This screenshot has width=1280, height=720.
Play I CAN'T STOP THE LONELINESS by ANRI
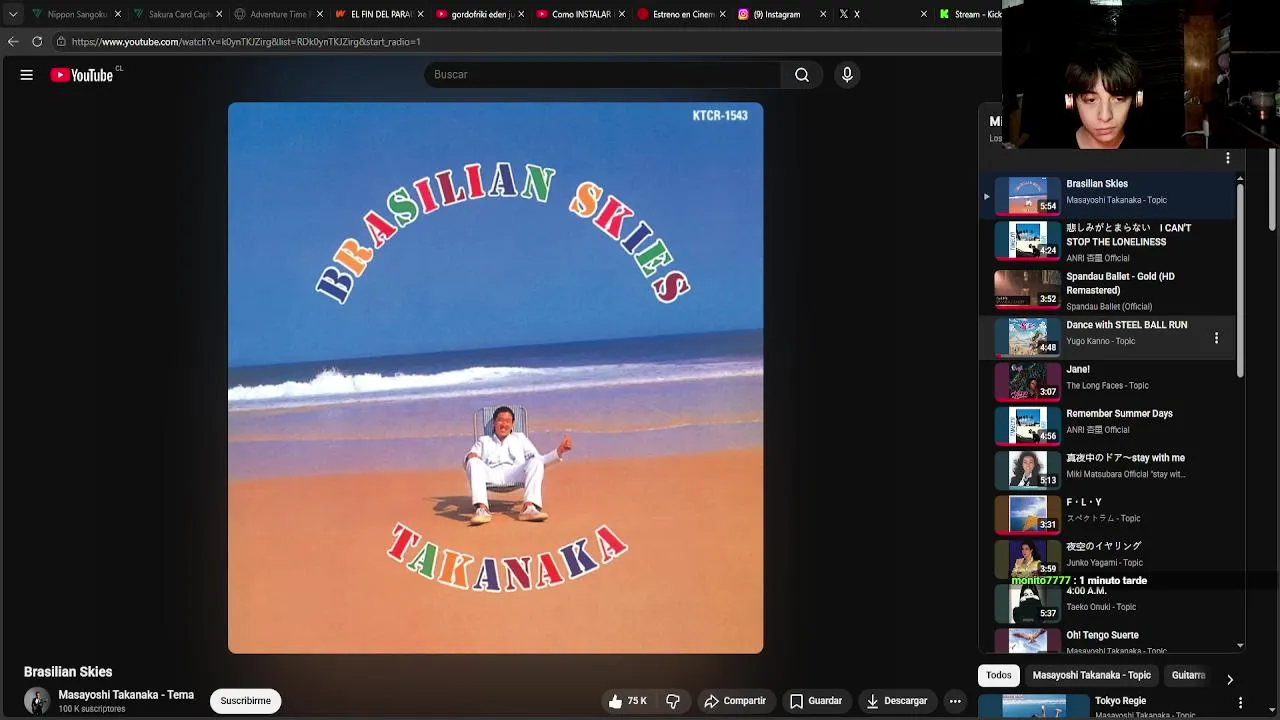pos(1108,242)
